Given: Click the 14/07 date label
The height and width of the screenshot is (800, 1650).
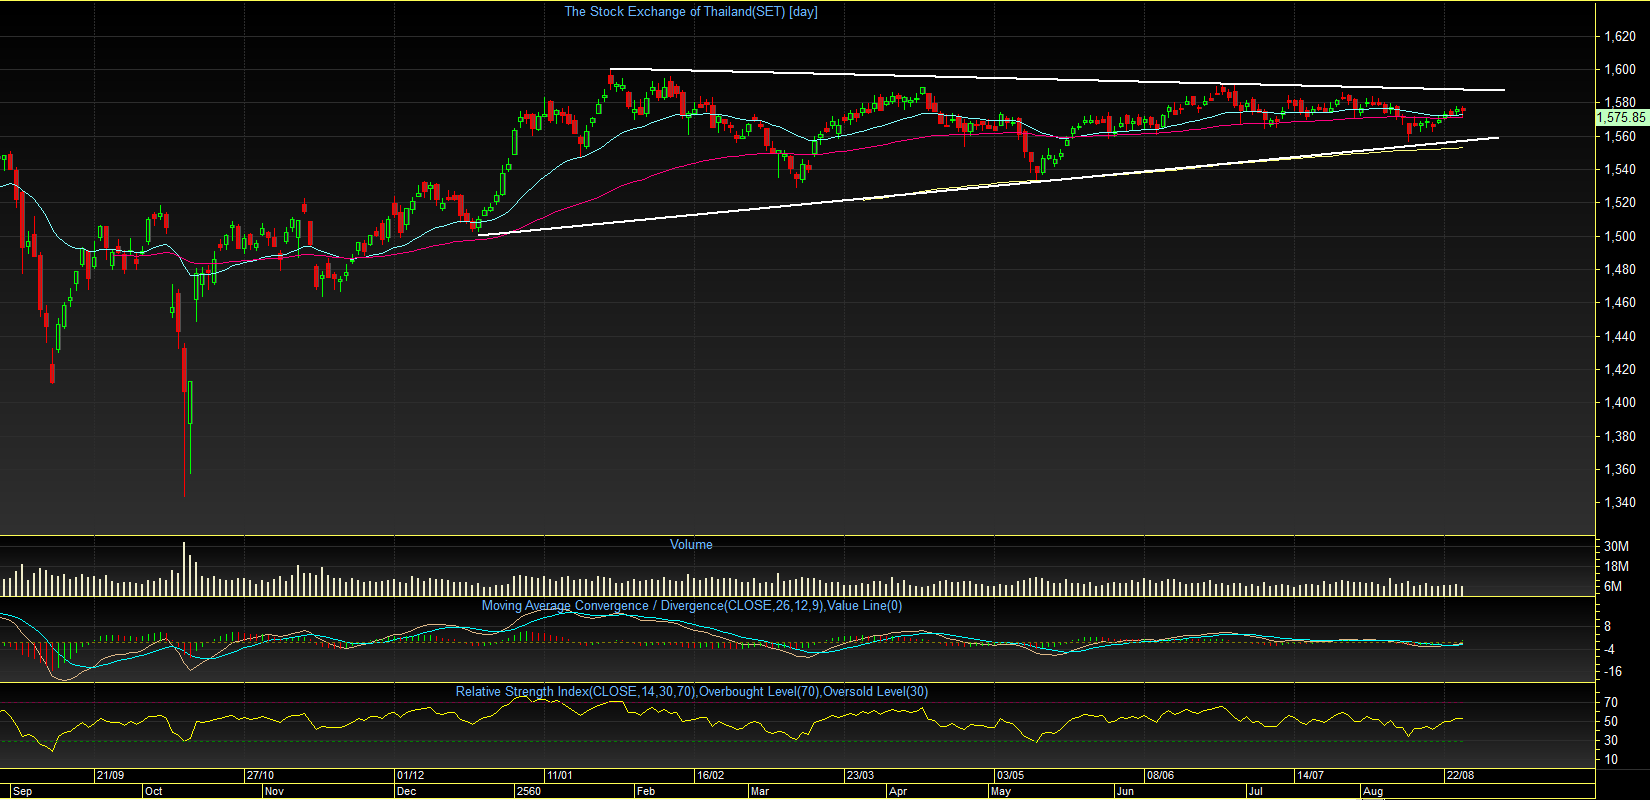Looking at the screenshot, I should pyautogui.click(x=1310, y=776).
